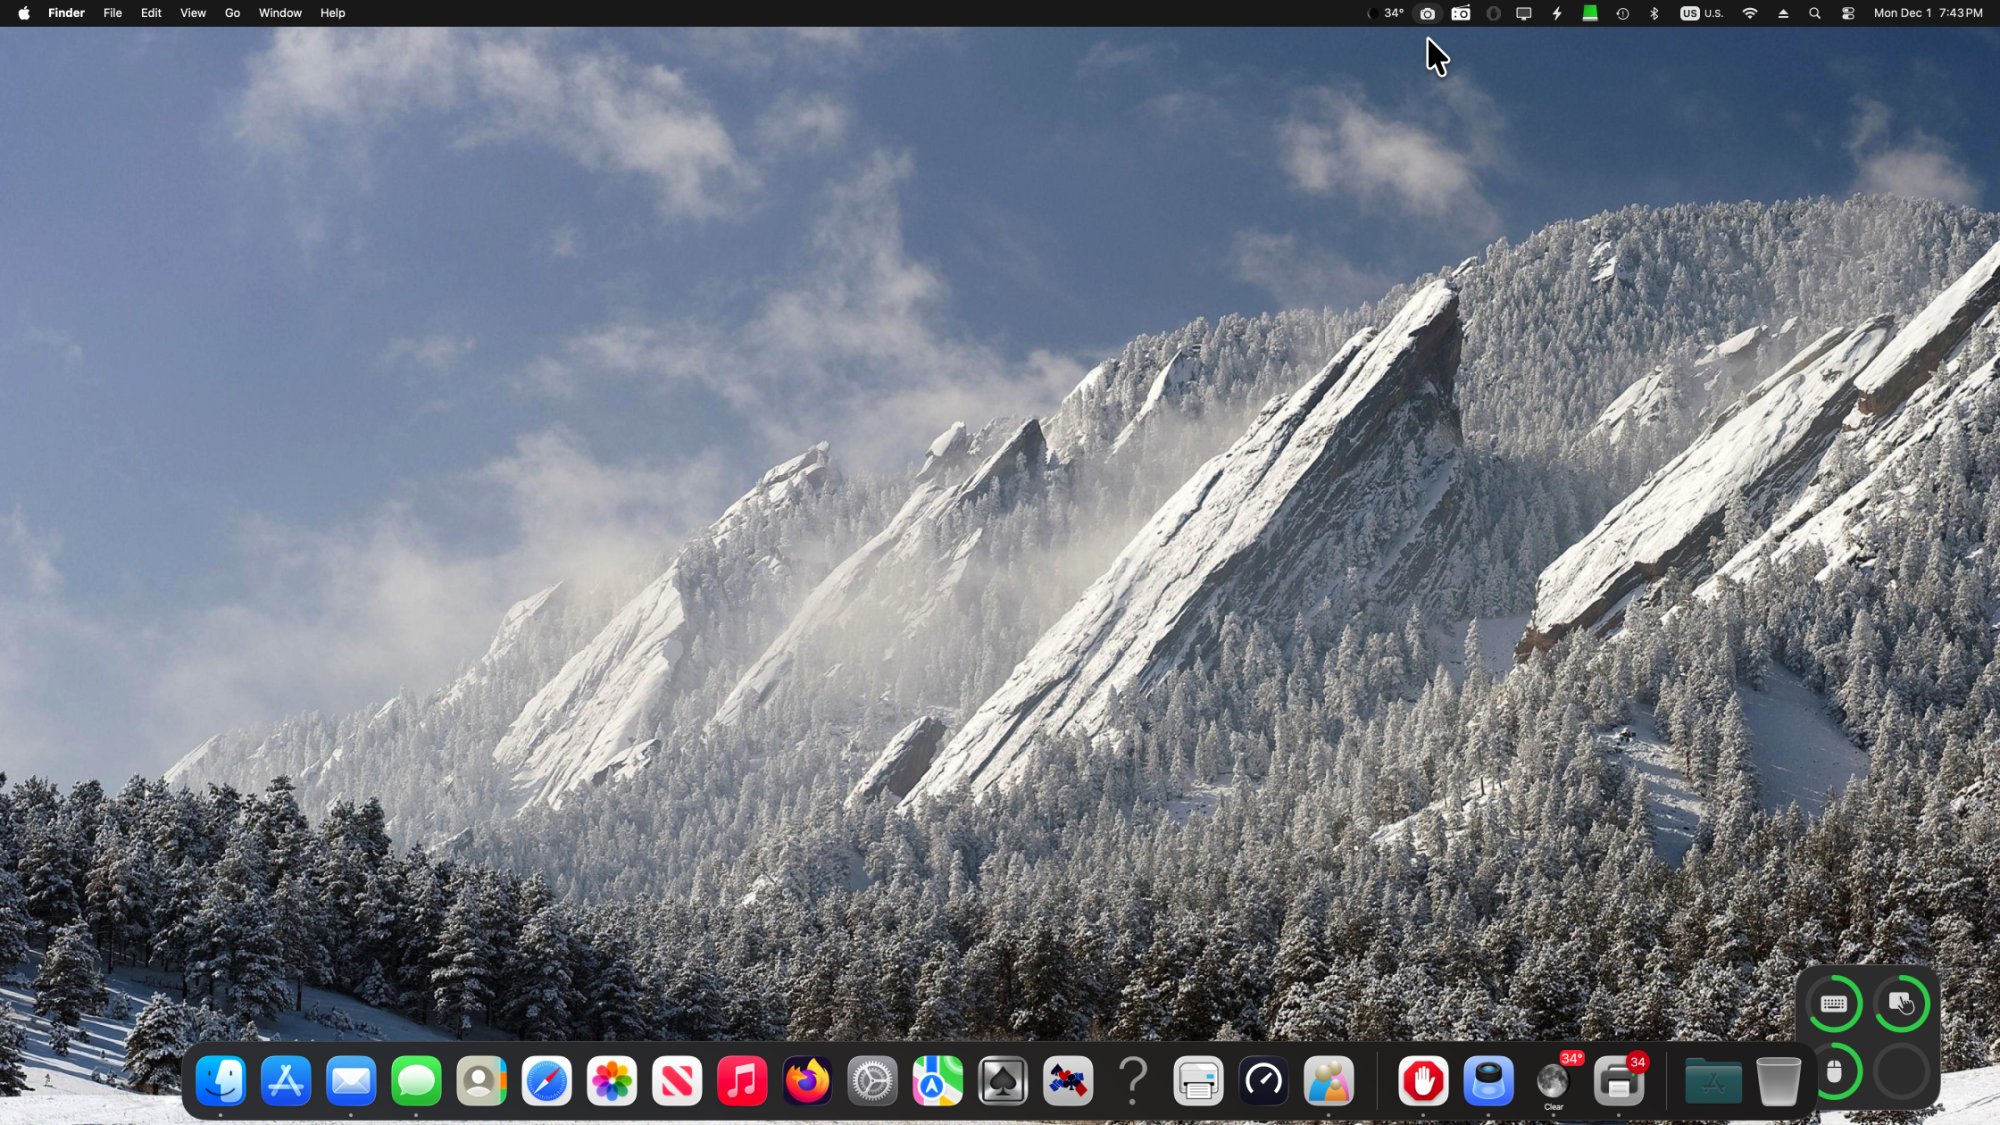Click the Wi-Fi status icon
This screenshot has width=2000, height=1125.
(1750, 13)
